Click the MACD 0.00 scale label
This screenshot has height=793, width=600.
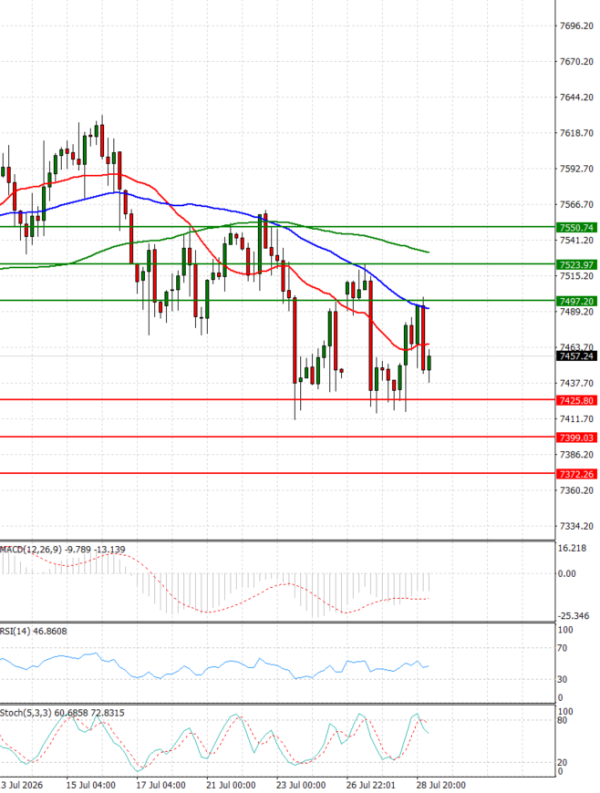567,574
